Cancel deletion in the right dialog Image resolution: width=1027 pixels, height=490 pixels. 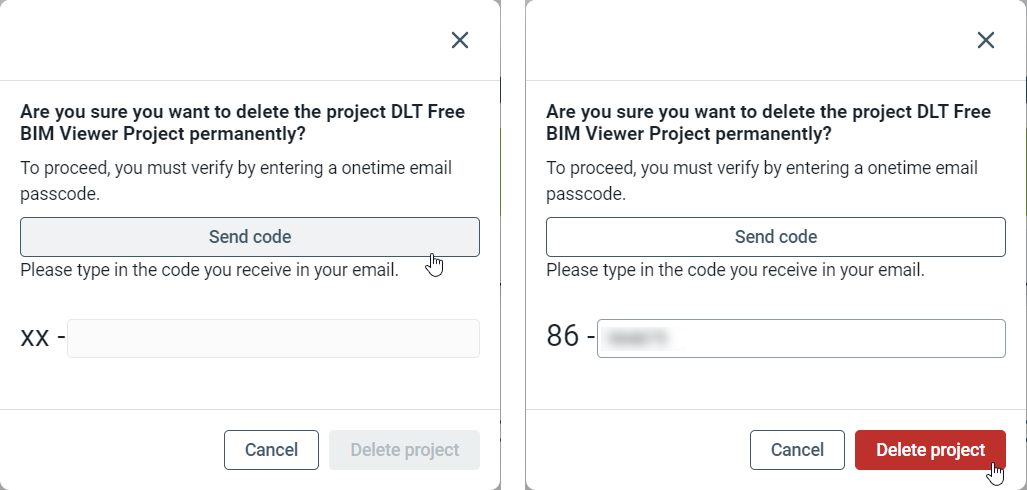click(797, 450)
